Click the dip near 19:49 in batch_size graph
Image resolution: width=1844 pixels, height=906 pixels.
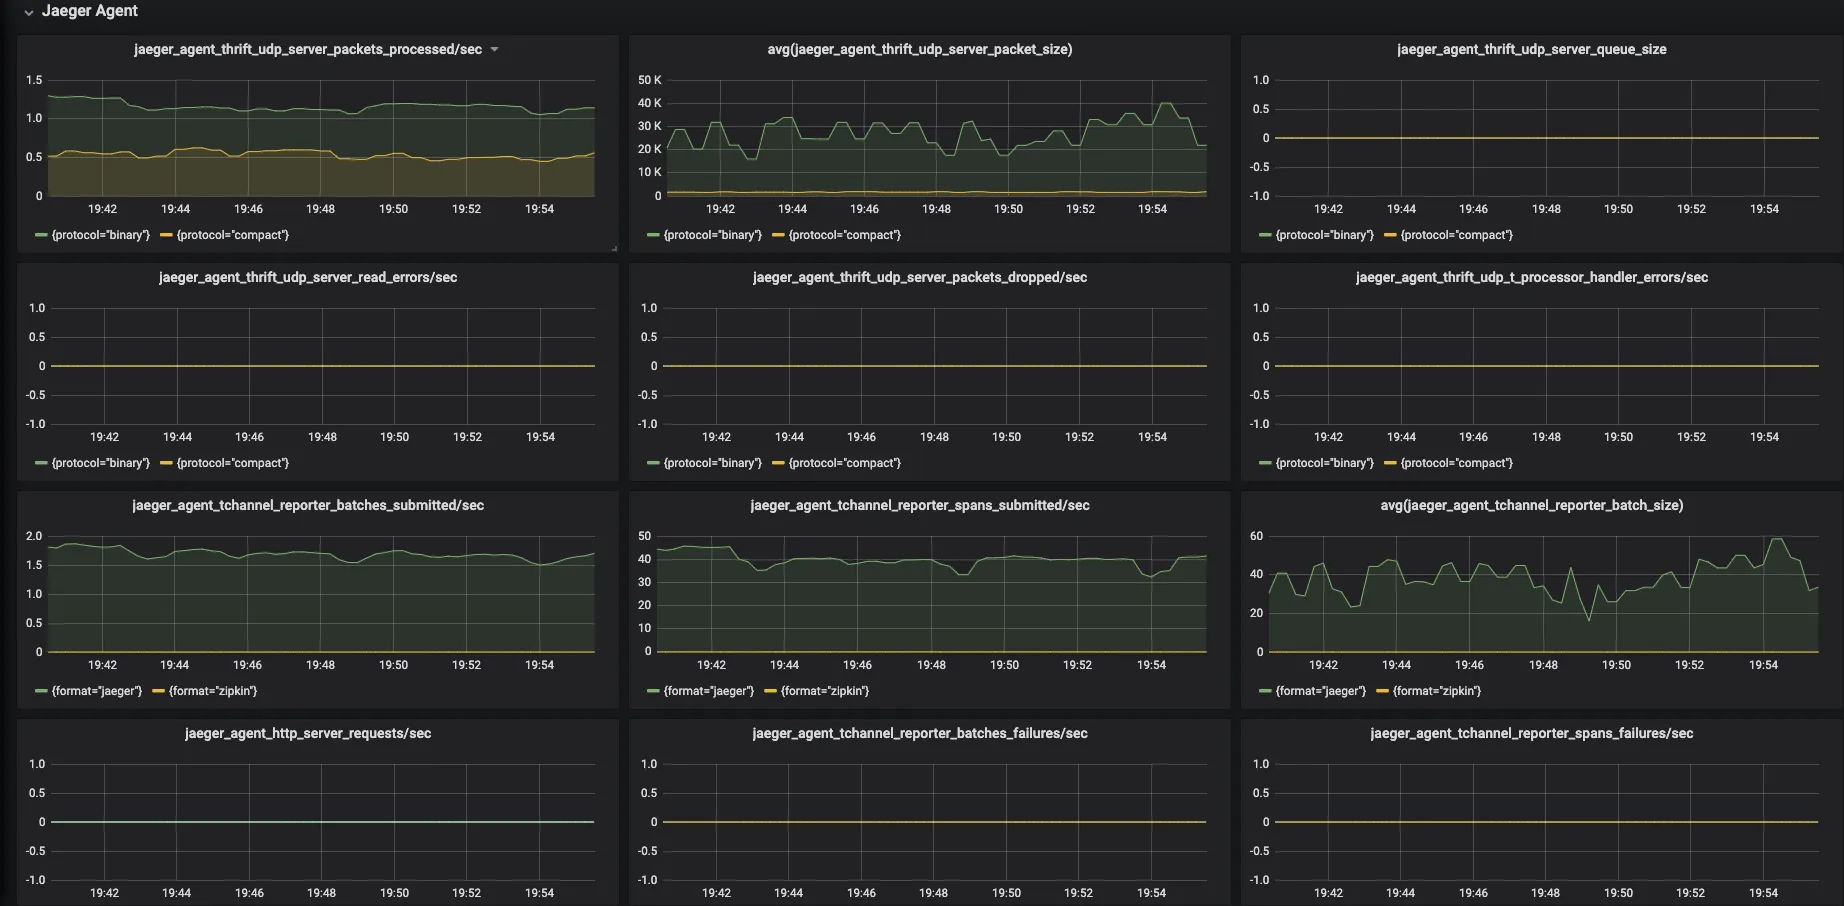coord(1589,620)
